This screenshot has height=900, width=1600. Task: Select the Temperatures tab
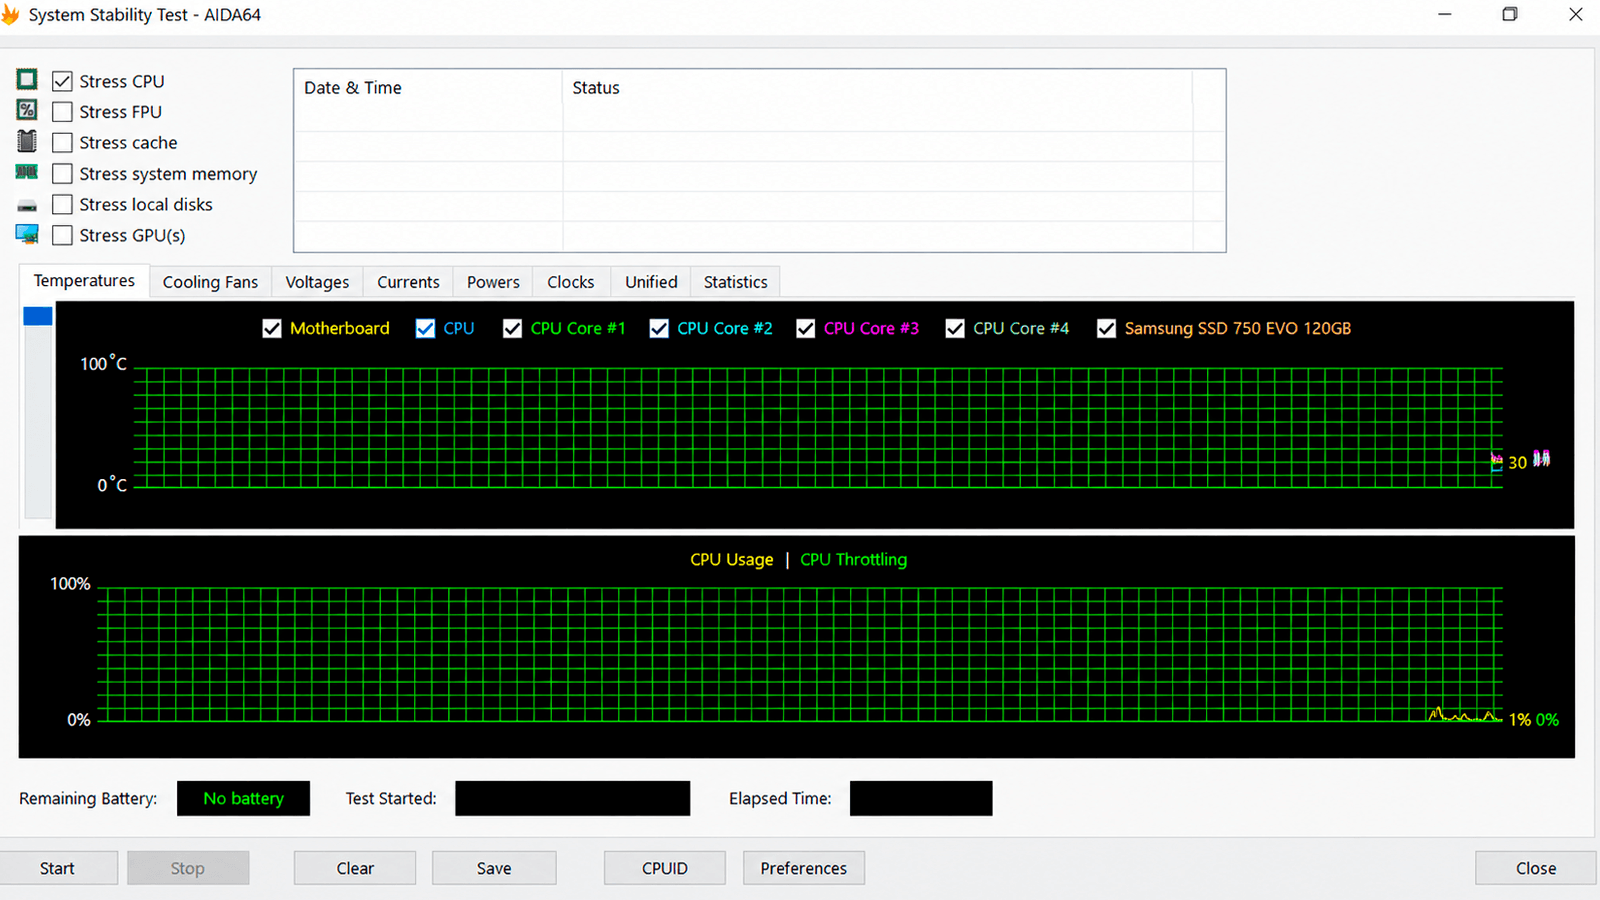point(84,281)
